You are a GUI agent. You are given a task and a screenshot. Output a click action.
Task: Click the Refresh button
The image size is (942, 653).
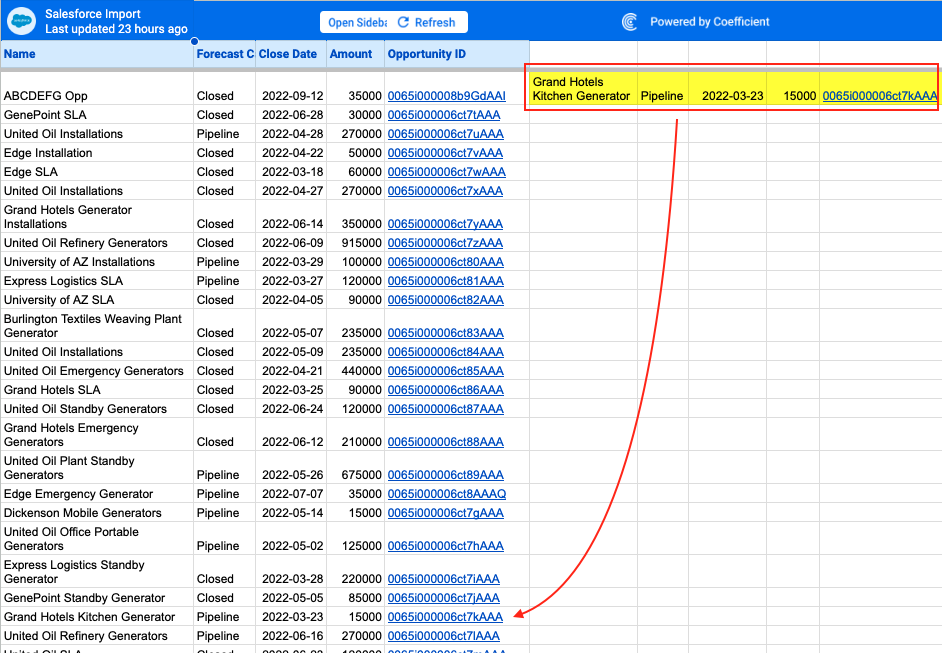tap(428, 22)
